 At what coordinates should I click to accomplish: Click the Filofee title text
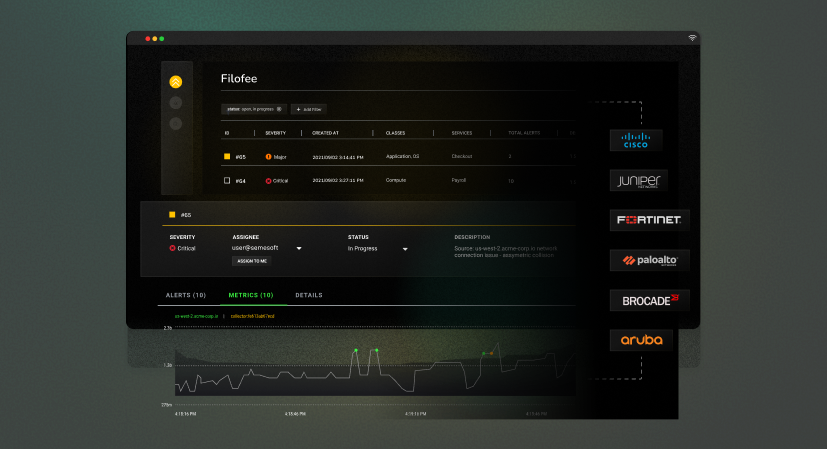pos(239,79)
